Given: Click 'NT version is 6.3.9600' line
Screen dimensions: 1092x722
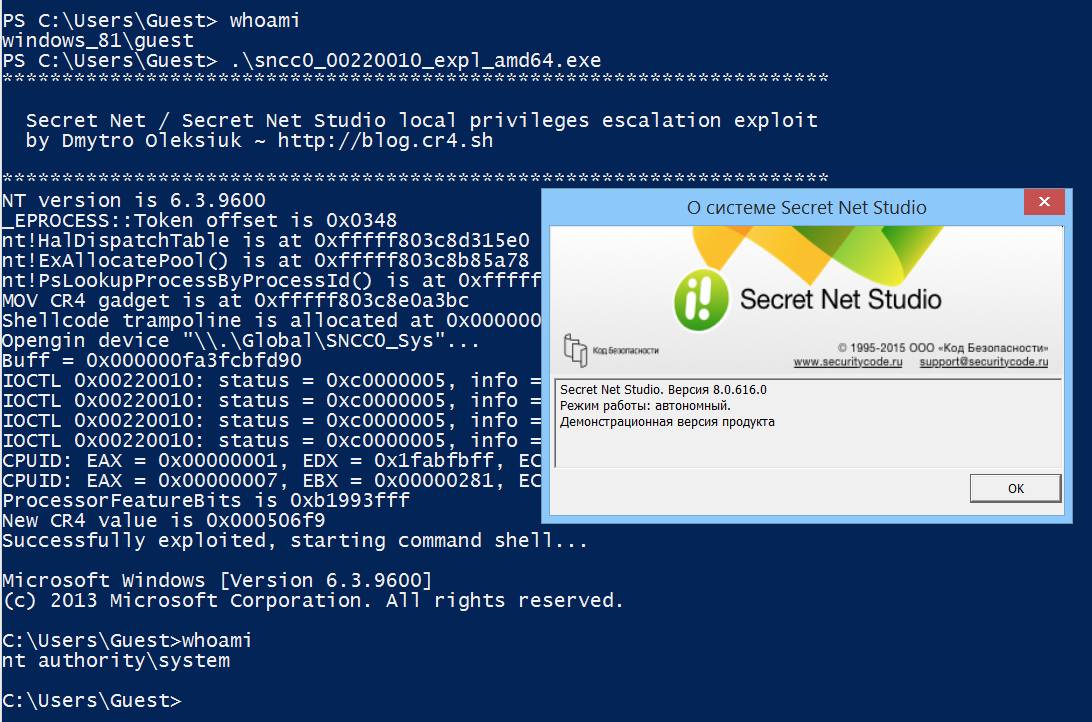Looking at the screenshot, I should point(134,201).
